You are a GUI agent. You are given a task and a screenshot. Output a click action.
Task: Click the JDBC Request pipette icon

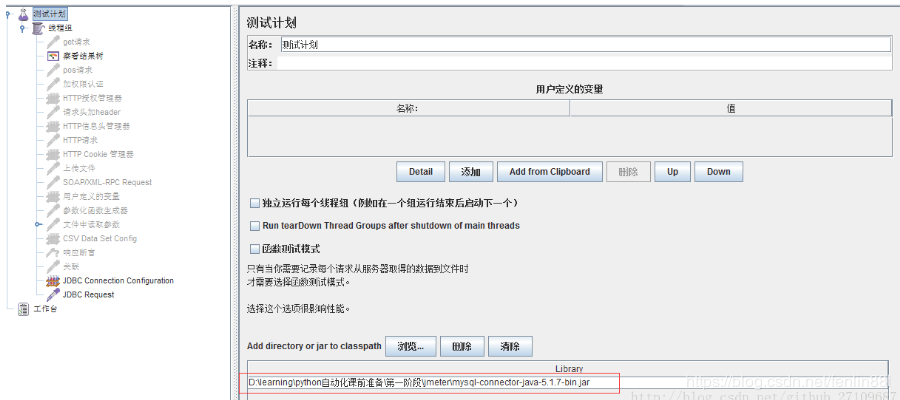(x=53, y=294)
